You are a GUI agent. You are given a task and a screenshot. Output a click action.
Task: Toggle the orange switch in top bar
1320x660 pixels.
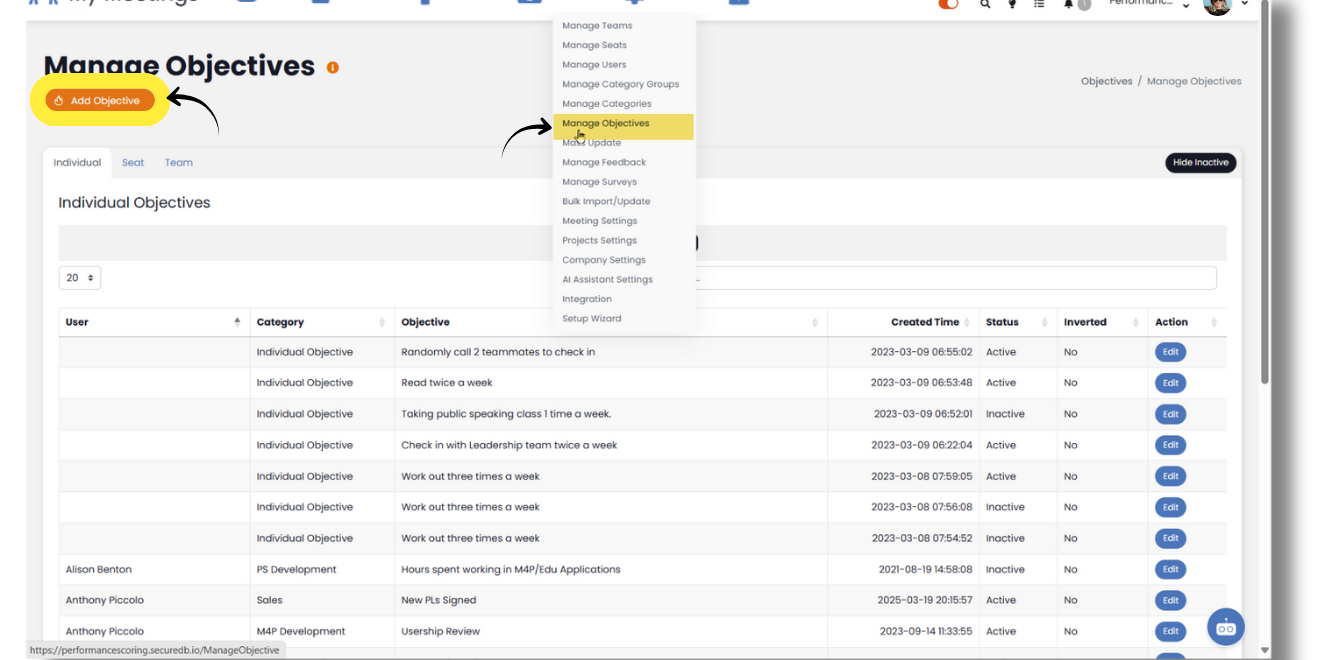[x=947, y=5]
